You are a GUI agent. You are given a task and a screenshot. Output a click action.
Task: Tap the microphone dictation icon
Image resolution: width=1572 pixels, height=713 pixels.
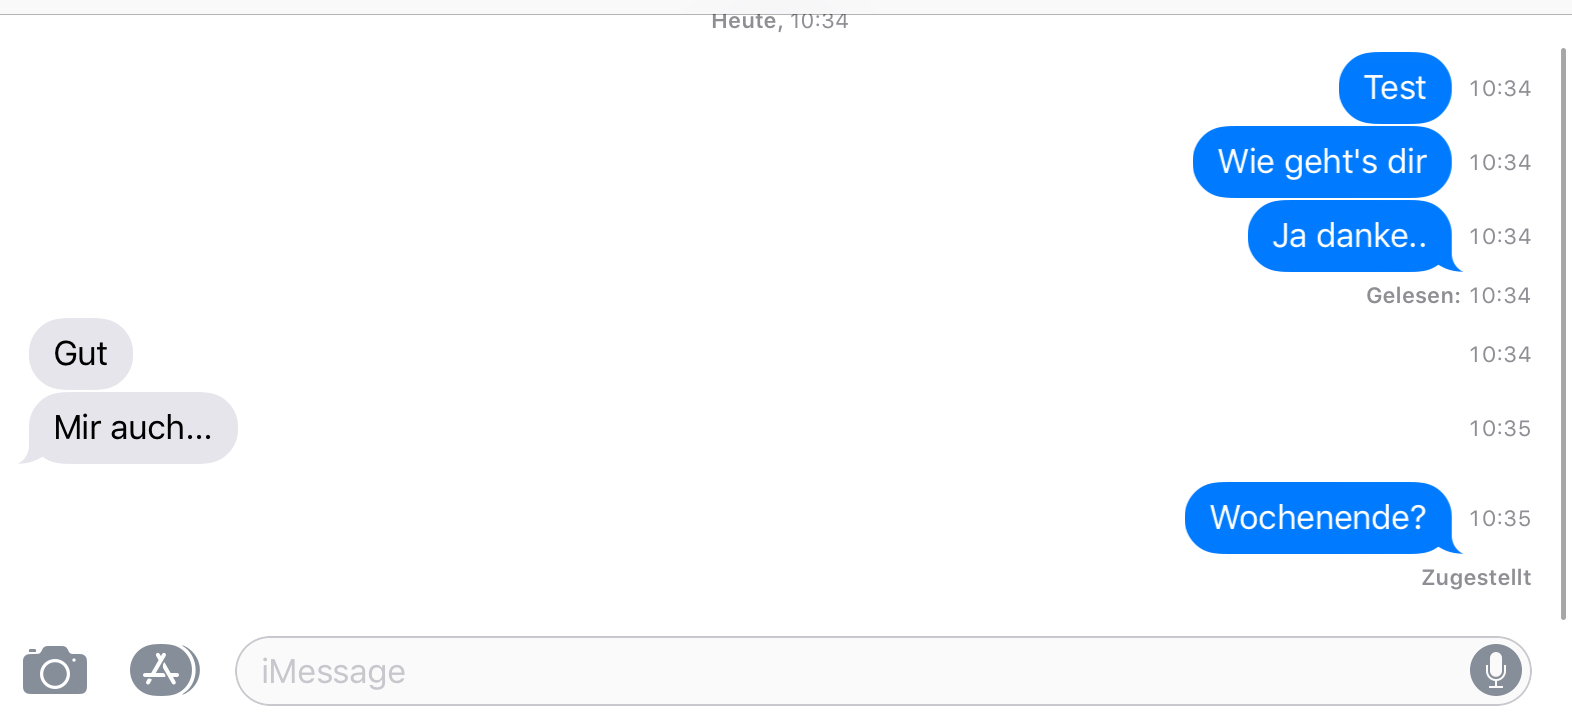coord(1495,670)
